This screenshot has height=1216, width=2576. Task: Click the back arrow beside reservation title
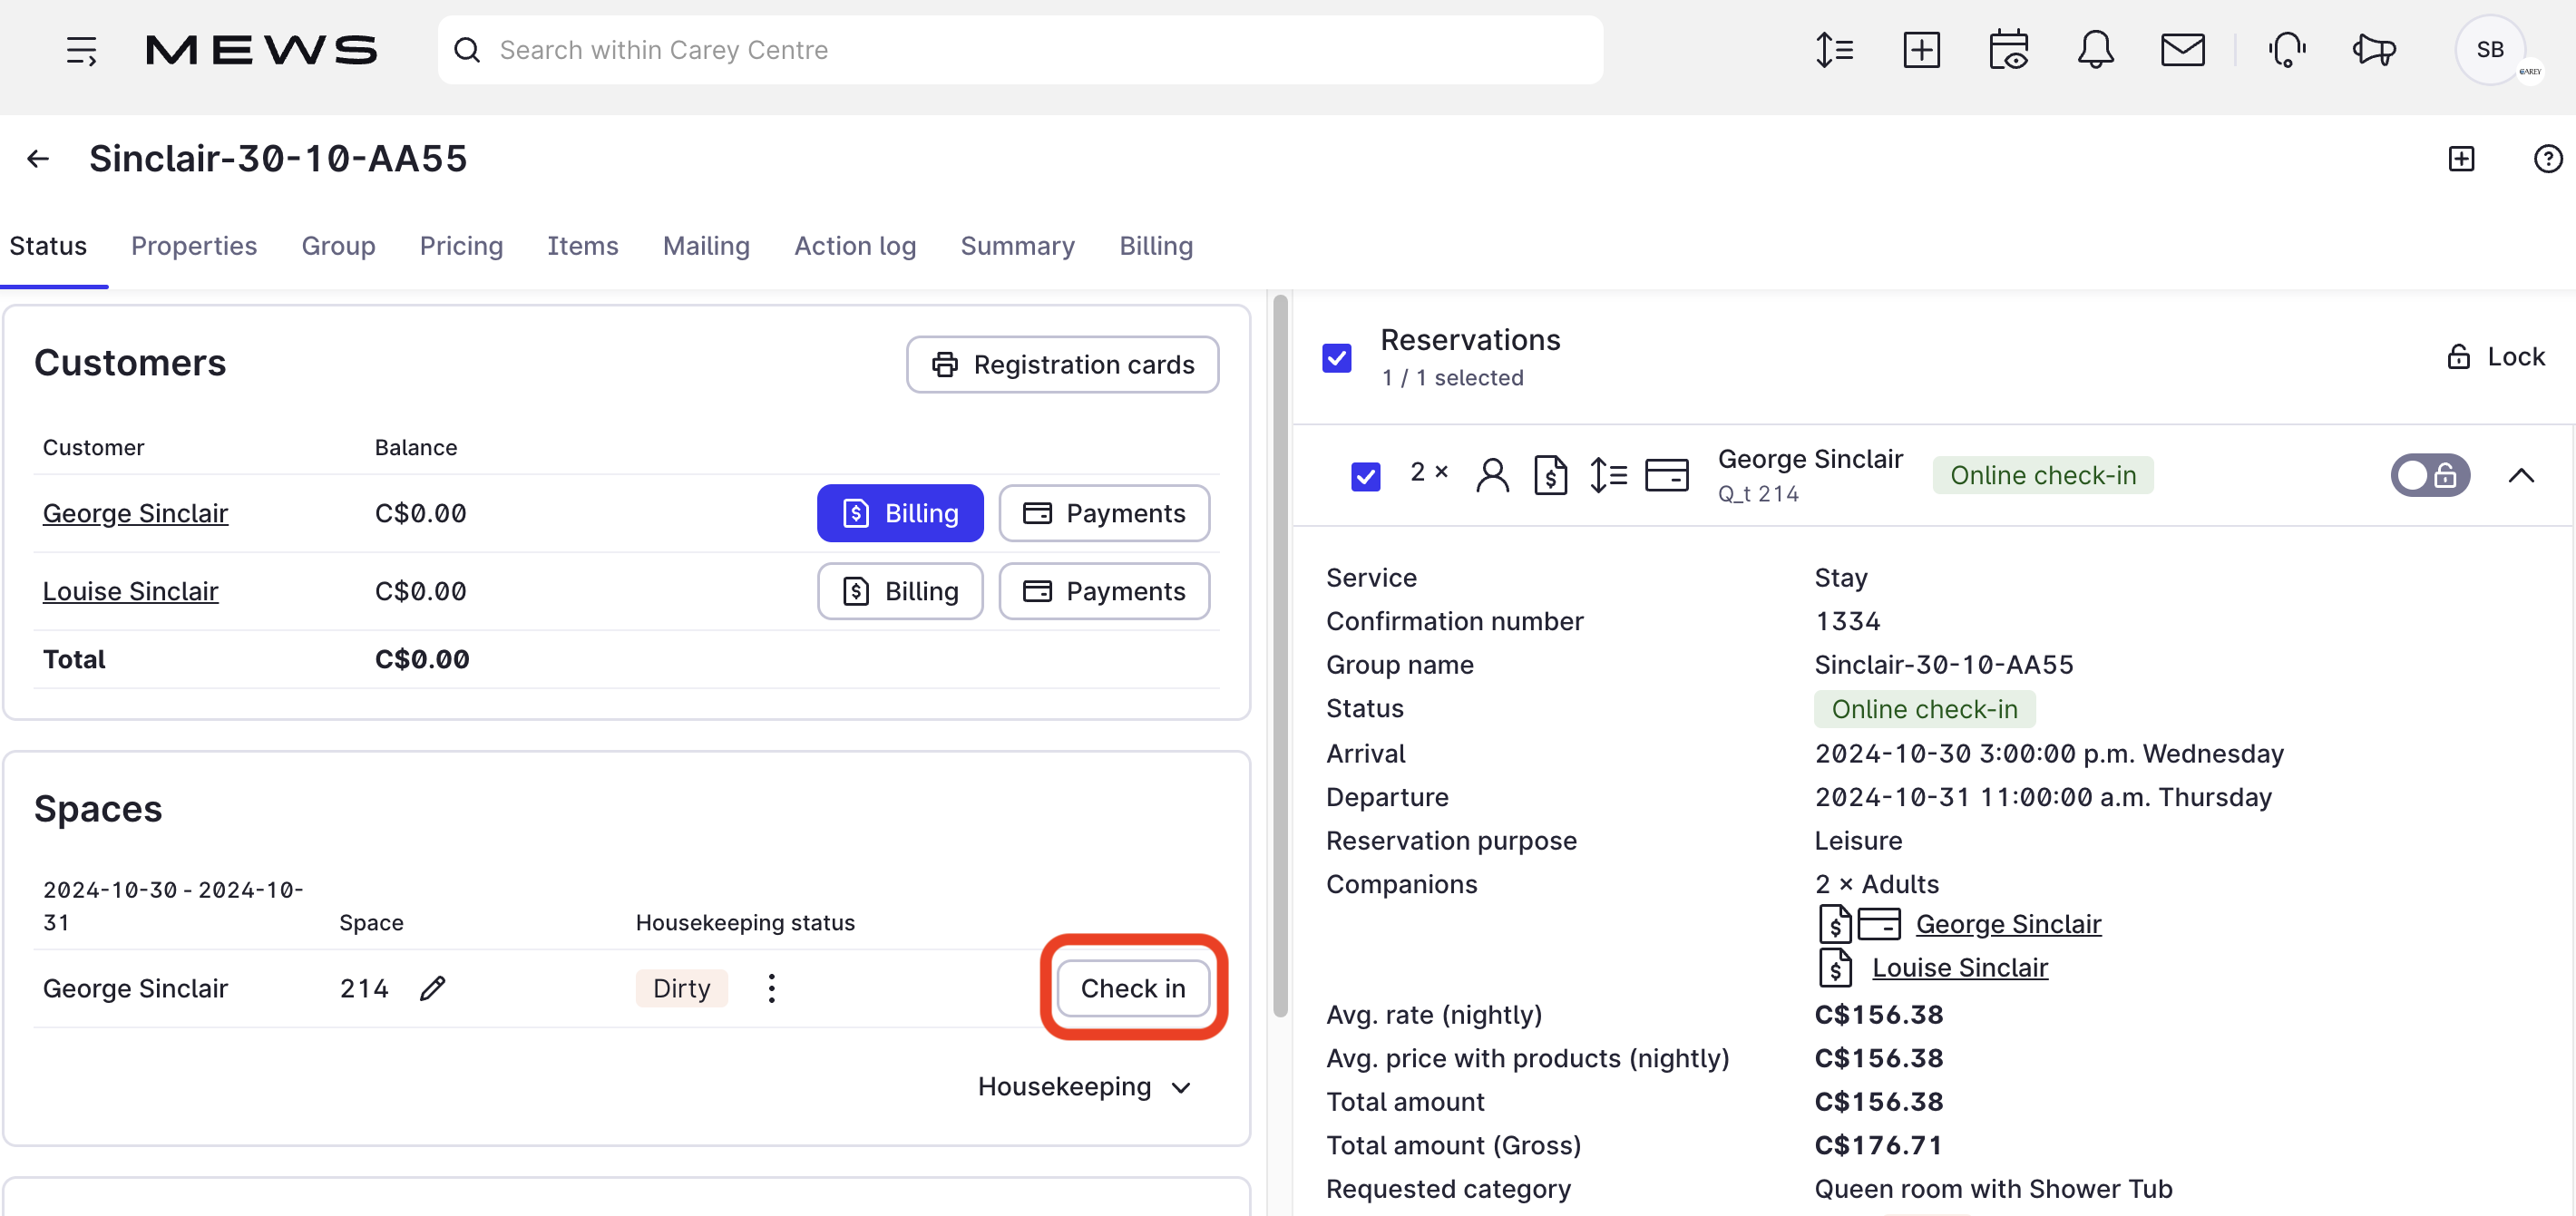tap(38, 159)
